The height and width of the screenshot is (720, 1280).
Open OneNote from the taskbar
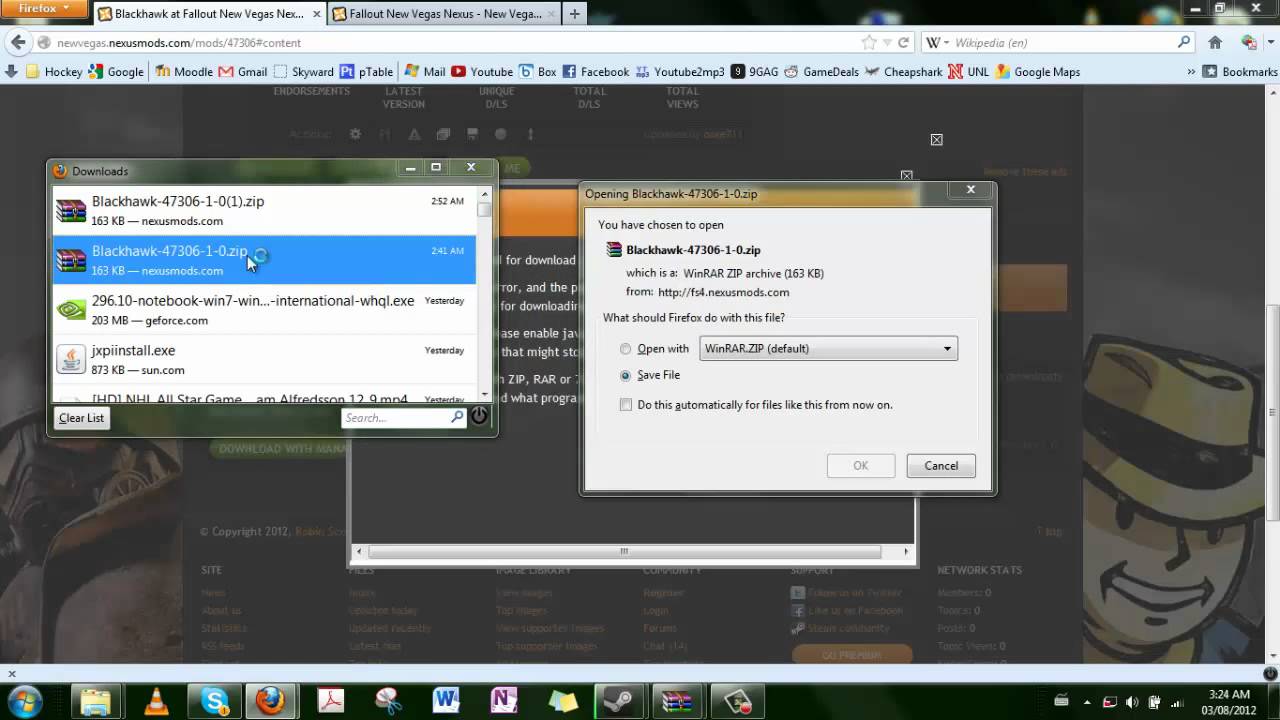click(x=503, y=701)
